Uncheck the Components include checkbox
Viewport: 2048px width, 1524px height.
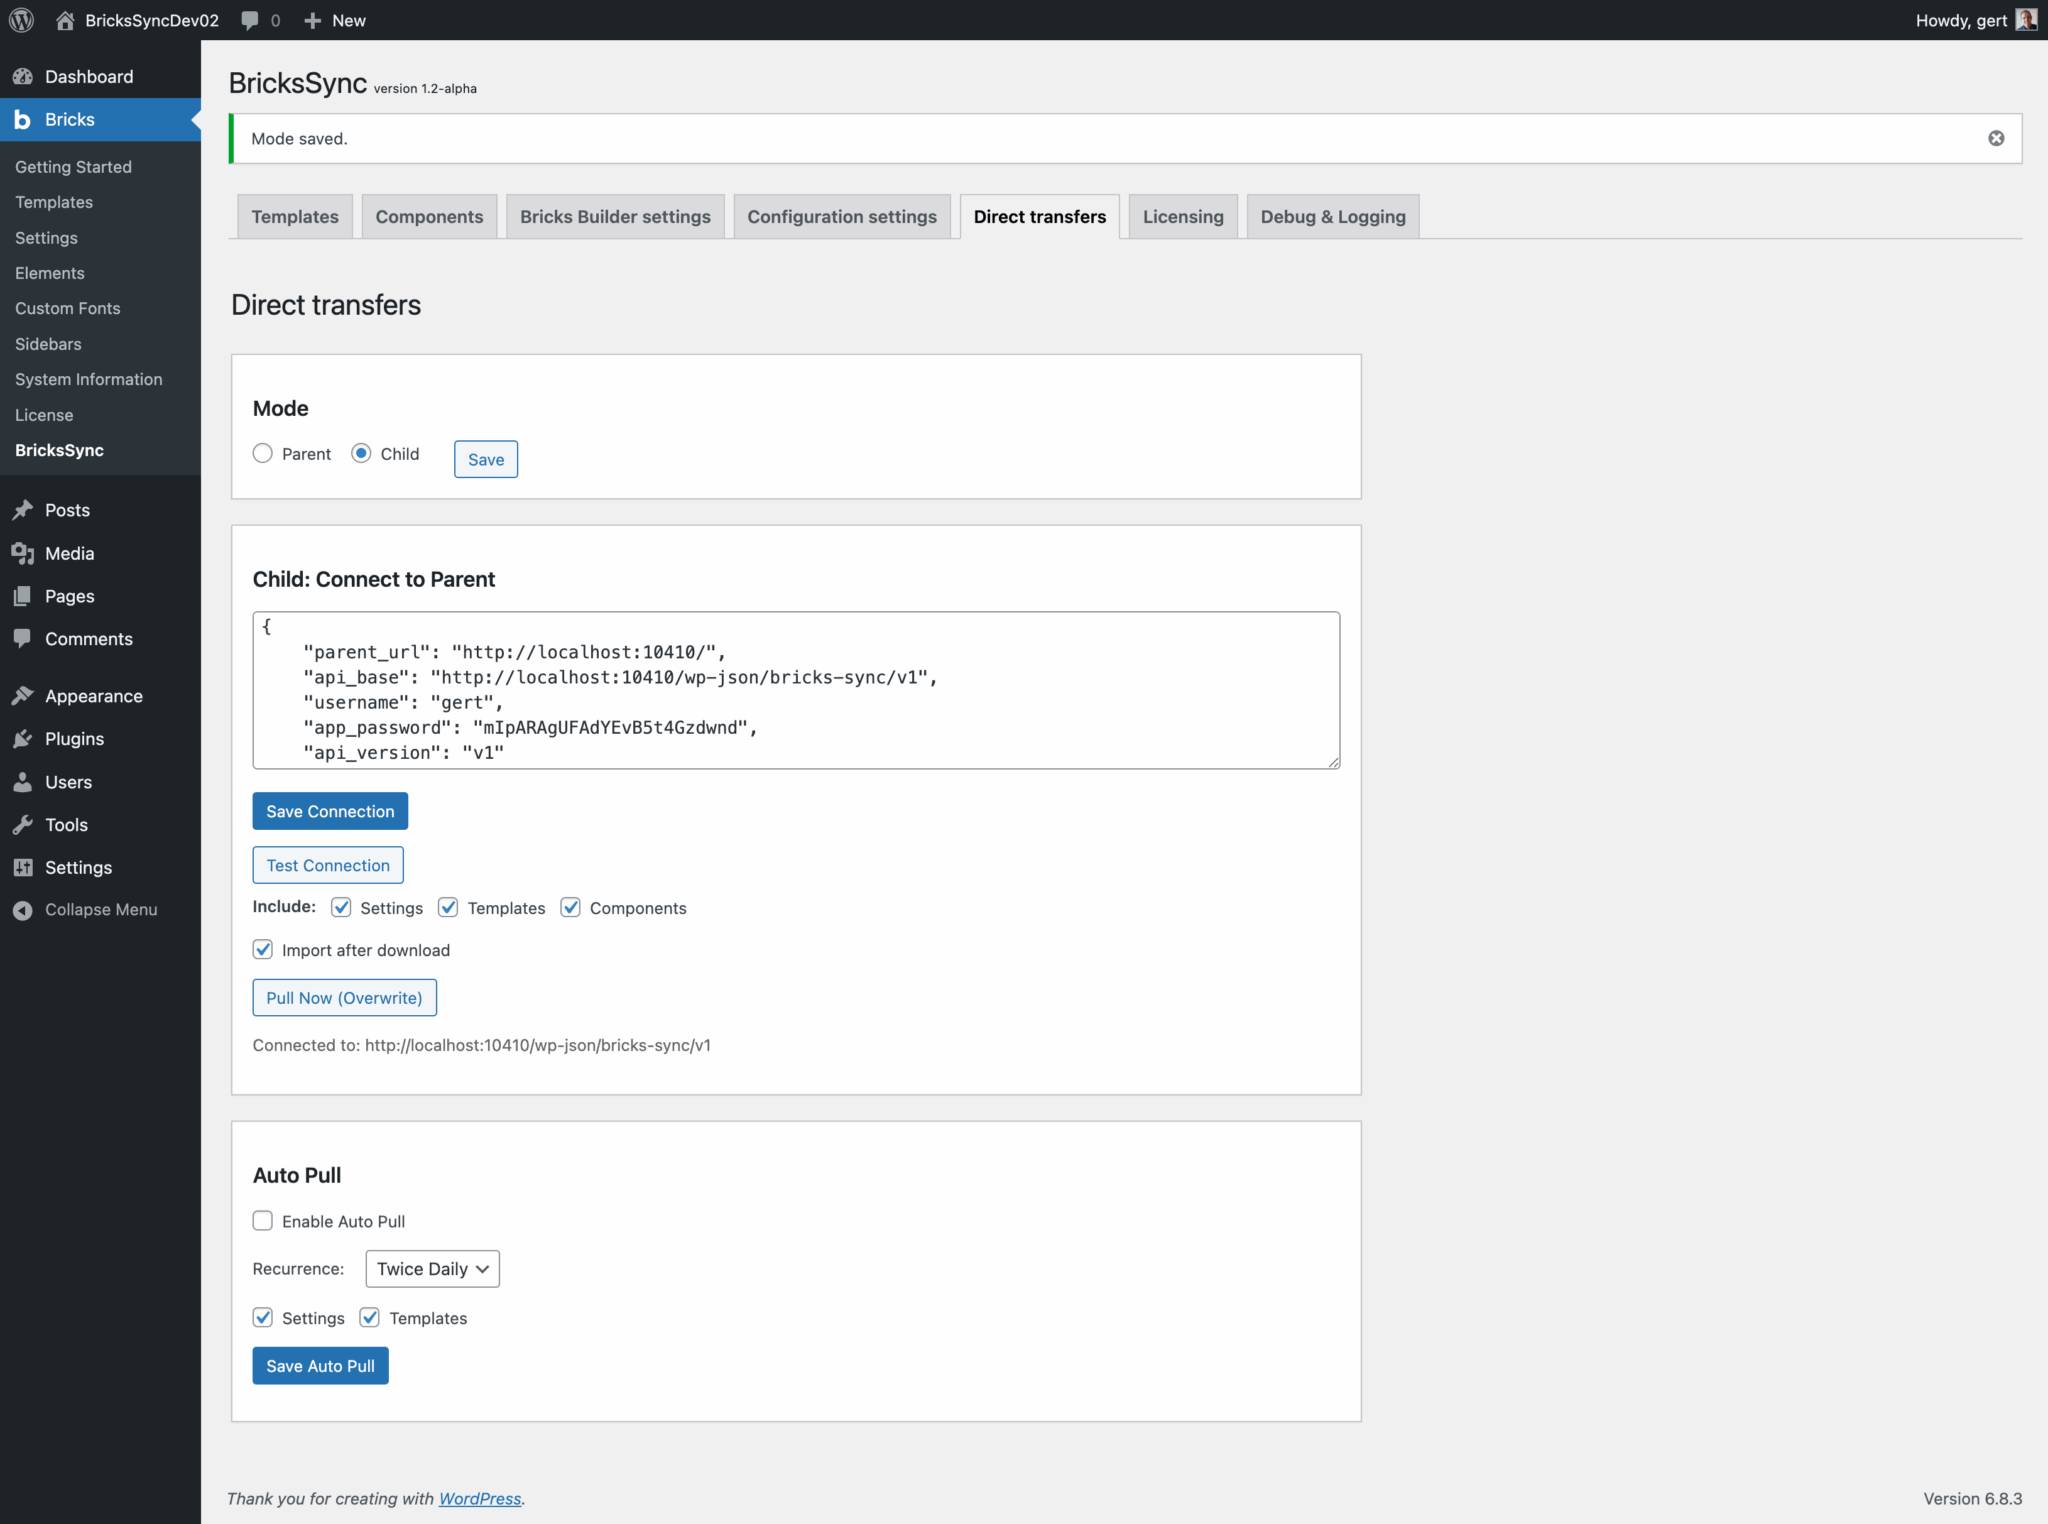(x=570, y=907)
